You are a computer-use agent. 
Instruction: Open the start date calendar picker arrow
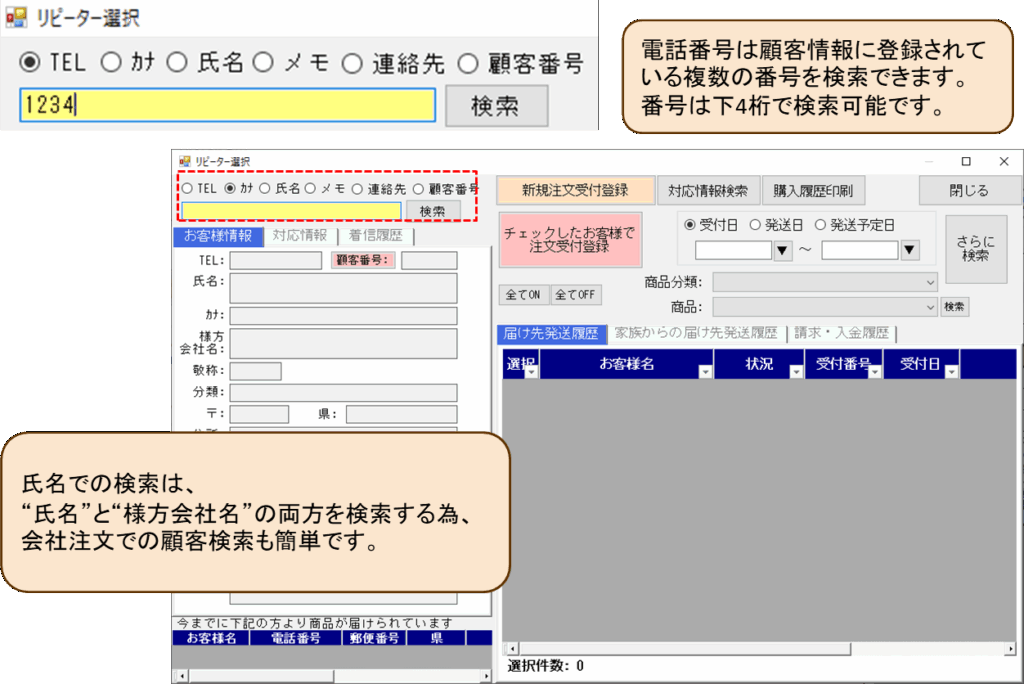(784, 250)
